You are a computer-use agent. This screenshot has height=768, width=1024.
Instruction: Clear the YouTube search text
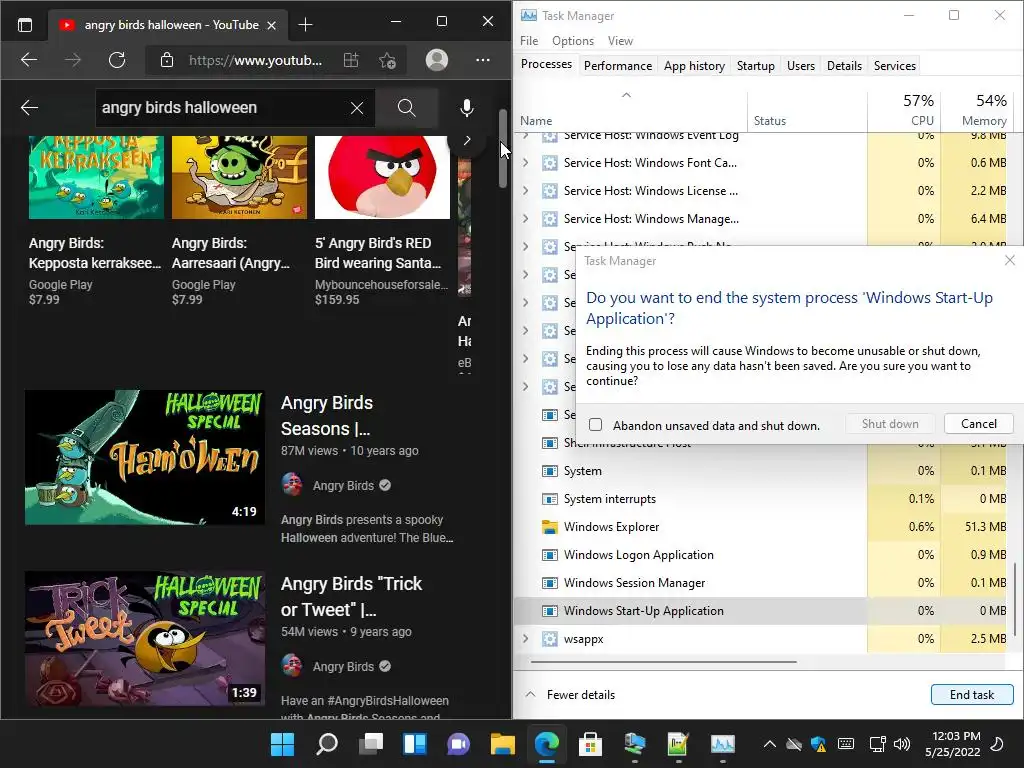(x=357, y=108)
